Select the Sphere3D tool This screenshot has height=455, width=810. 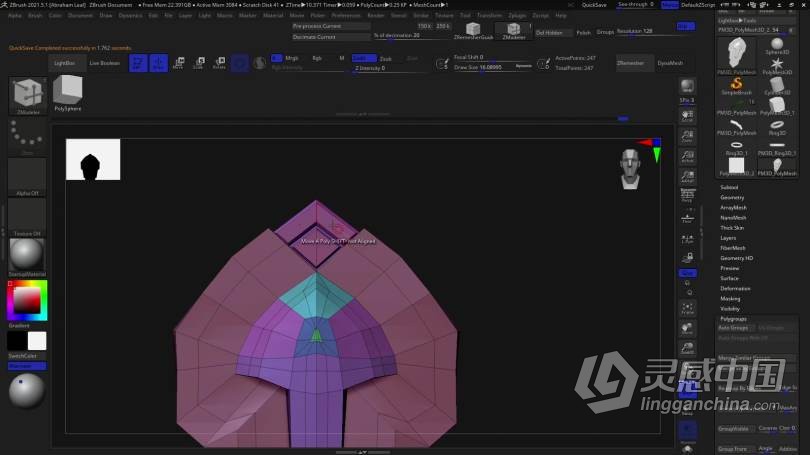777,46
